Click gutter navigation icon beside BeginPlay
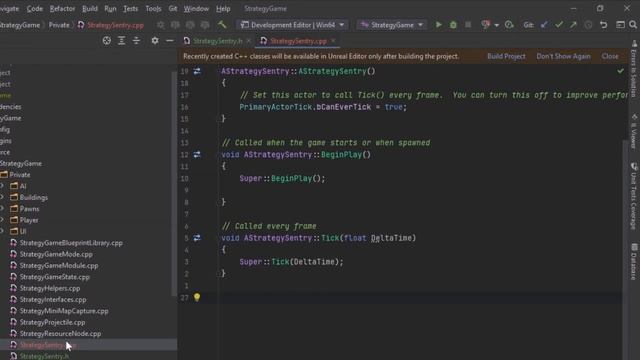This screenshot has height=360, width=640. [x=197, y=154]
